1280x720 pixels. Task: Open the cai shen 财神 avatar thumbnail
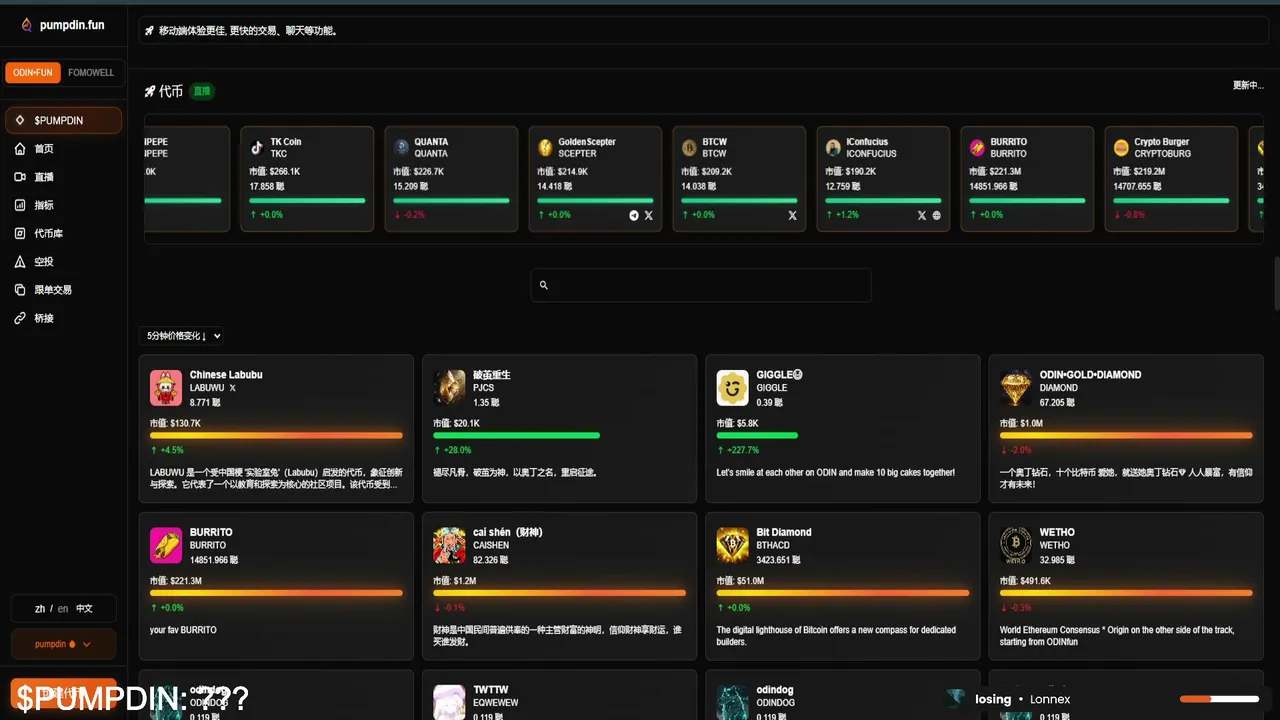tap(449, 545)
